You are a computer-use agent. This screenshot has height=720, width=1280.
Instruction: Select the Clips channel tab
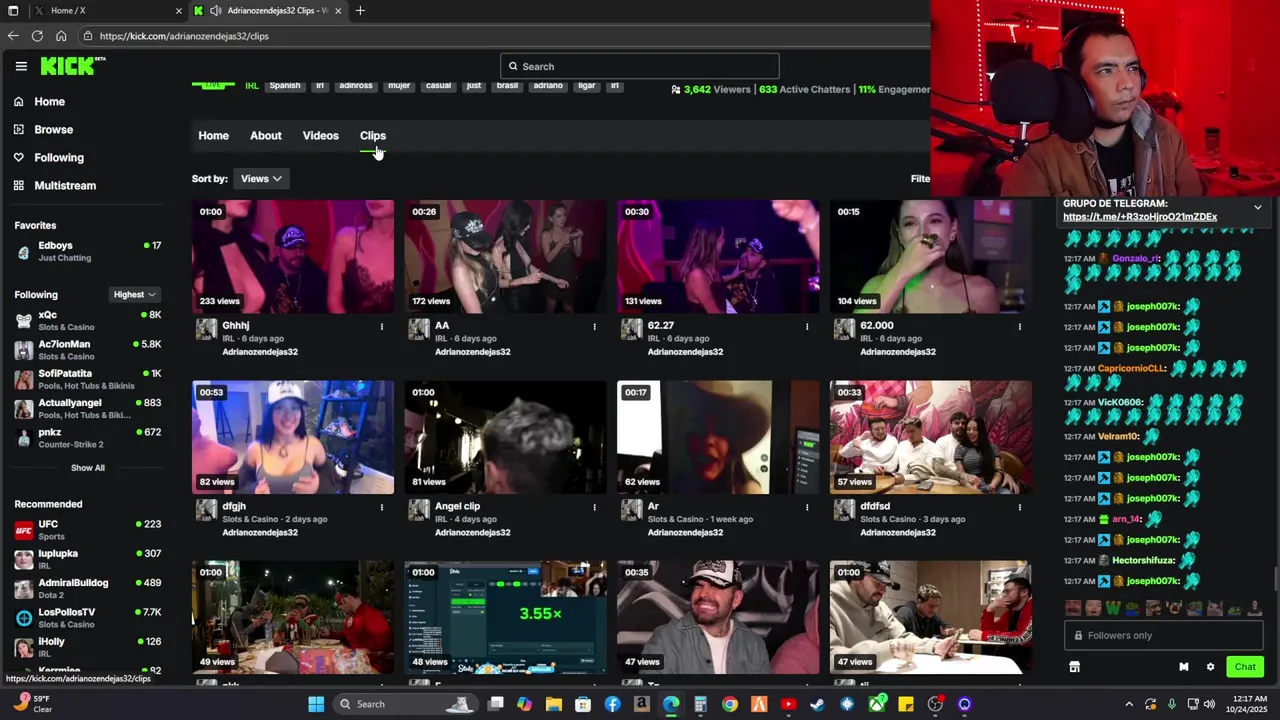[x=373, y=136]
